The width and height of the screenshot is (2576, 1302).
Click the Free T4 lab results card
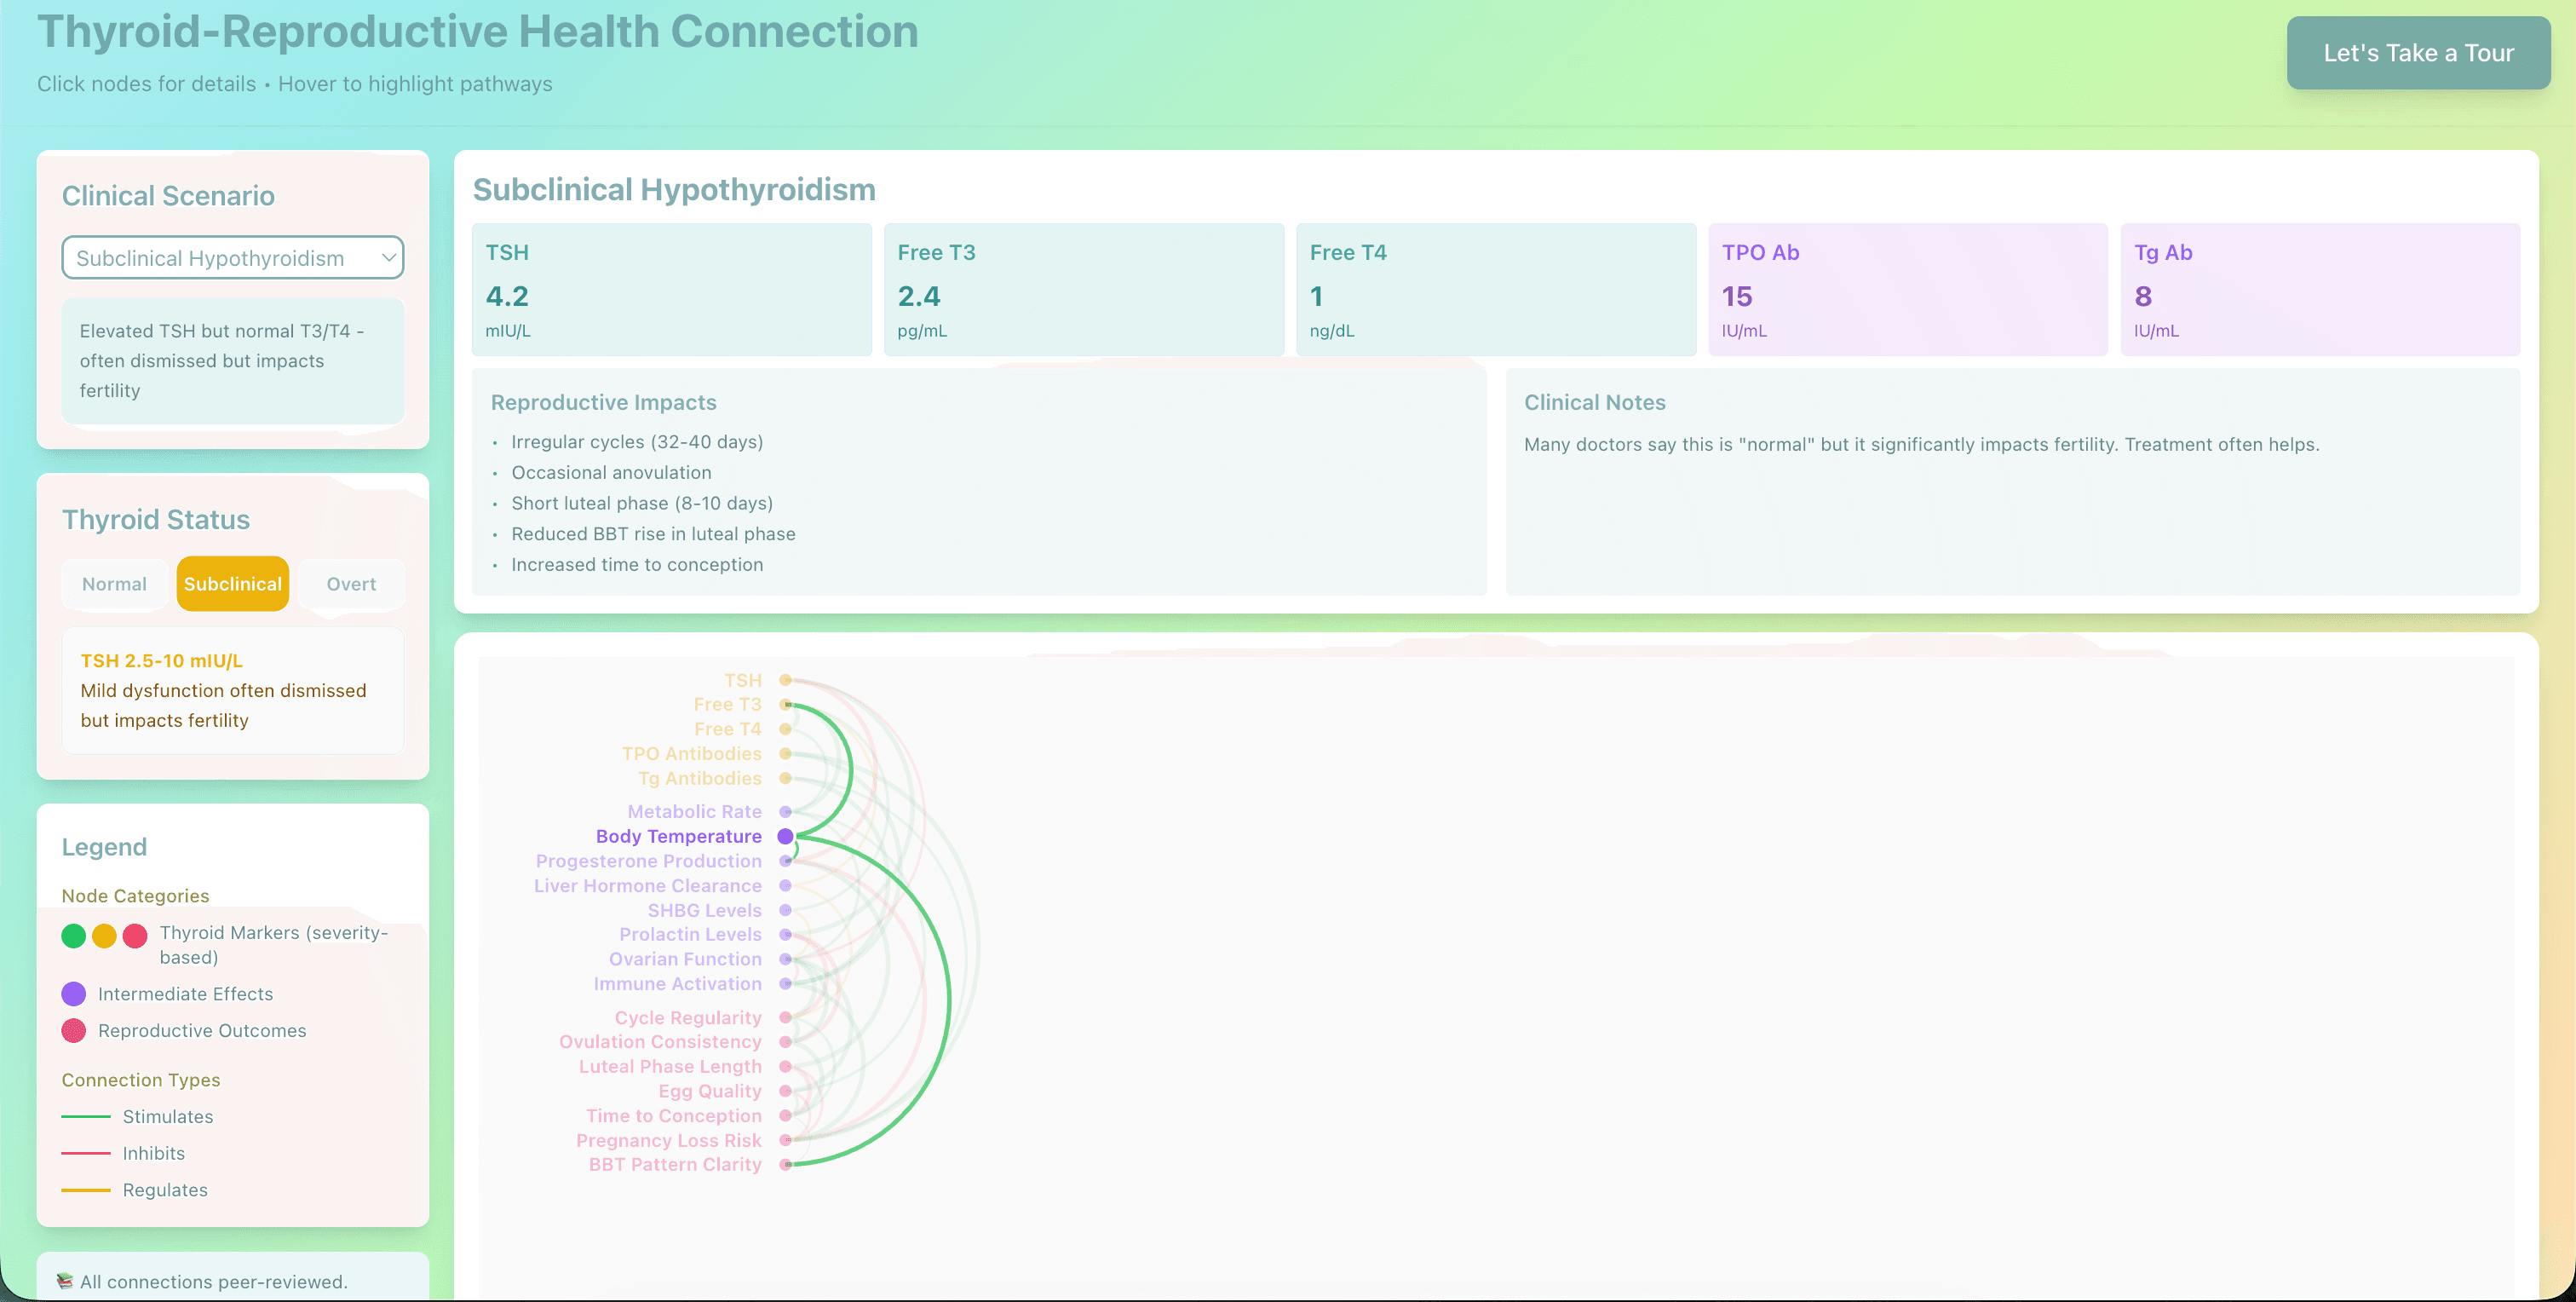coord(1495,290)
